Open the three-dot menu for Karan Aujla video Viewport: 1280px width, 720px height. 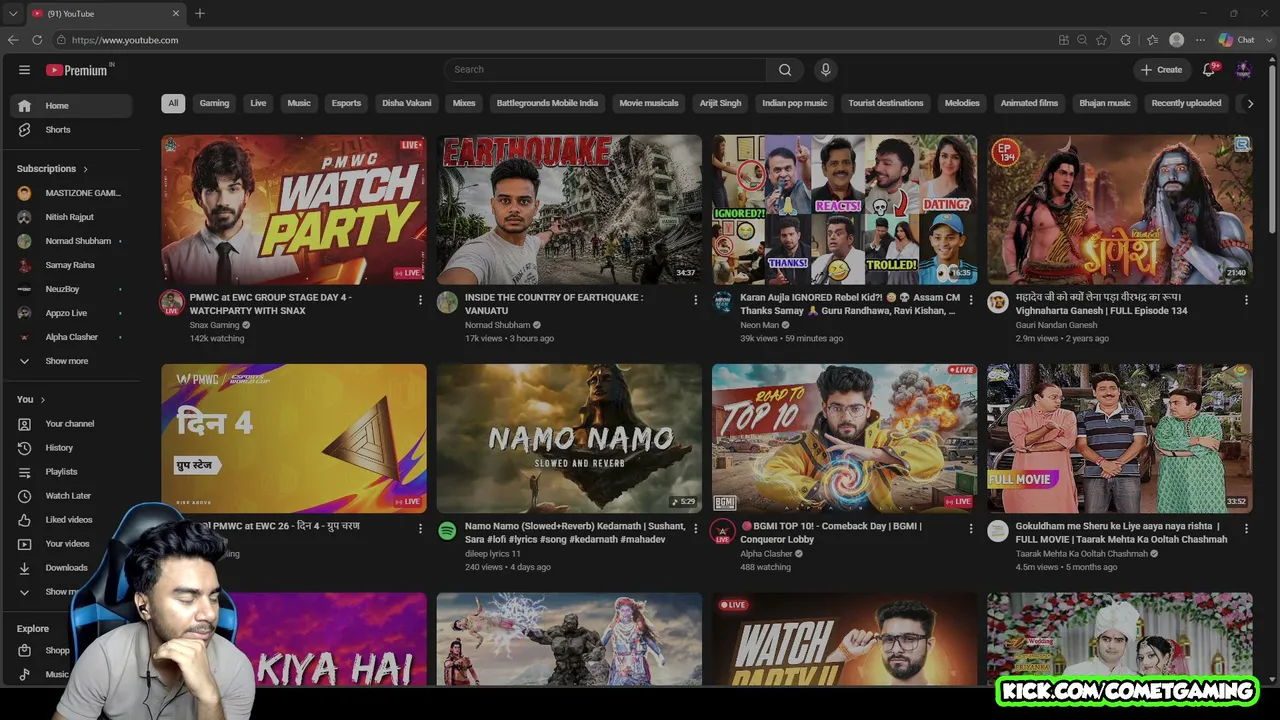(971, 300)
